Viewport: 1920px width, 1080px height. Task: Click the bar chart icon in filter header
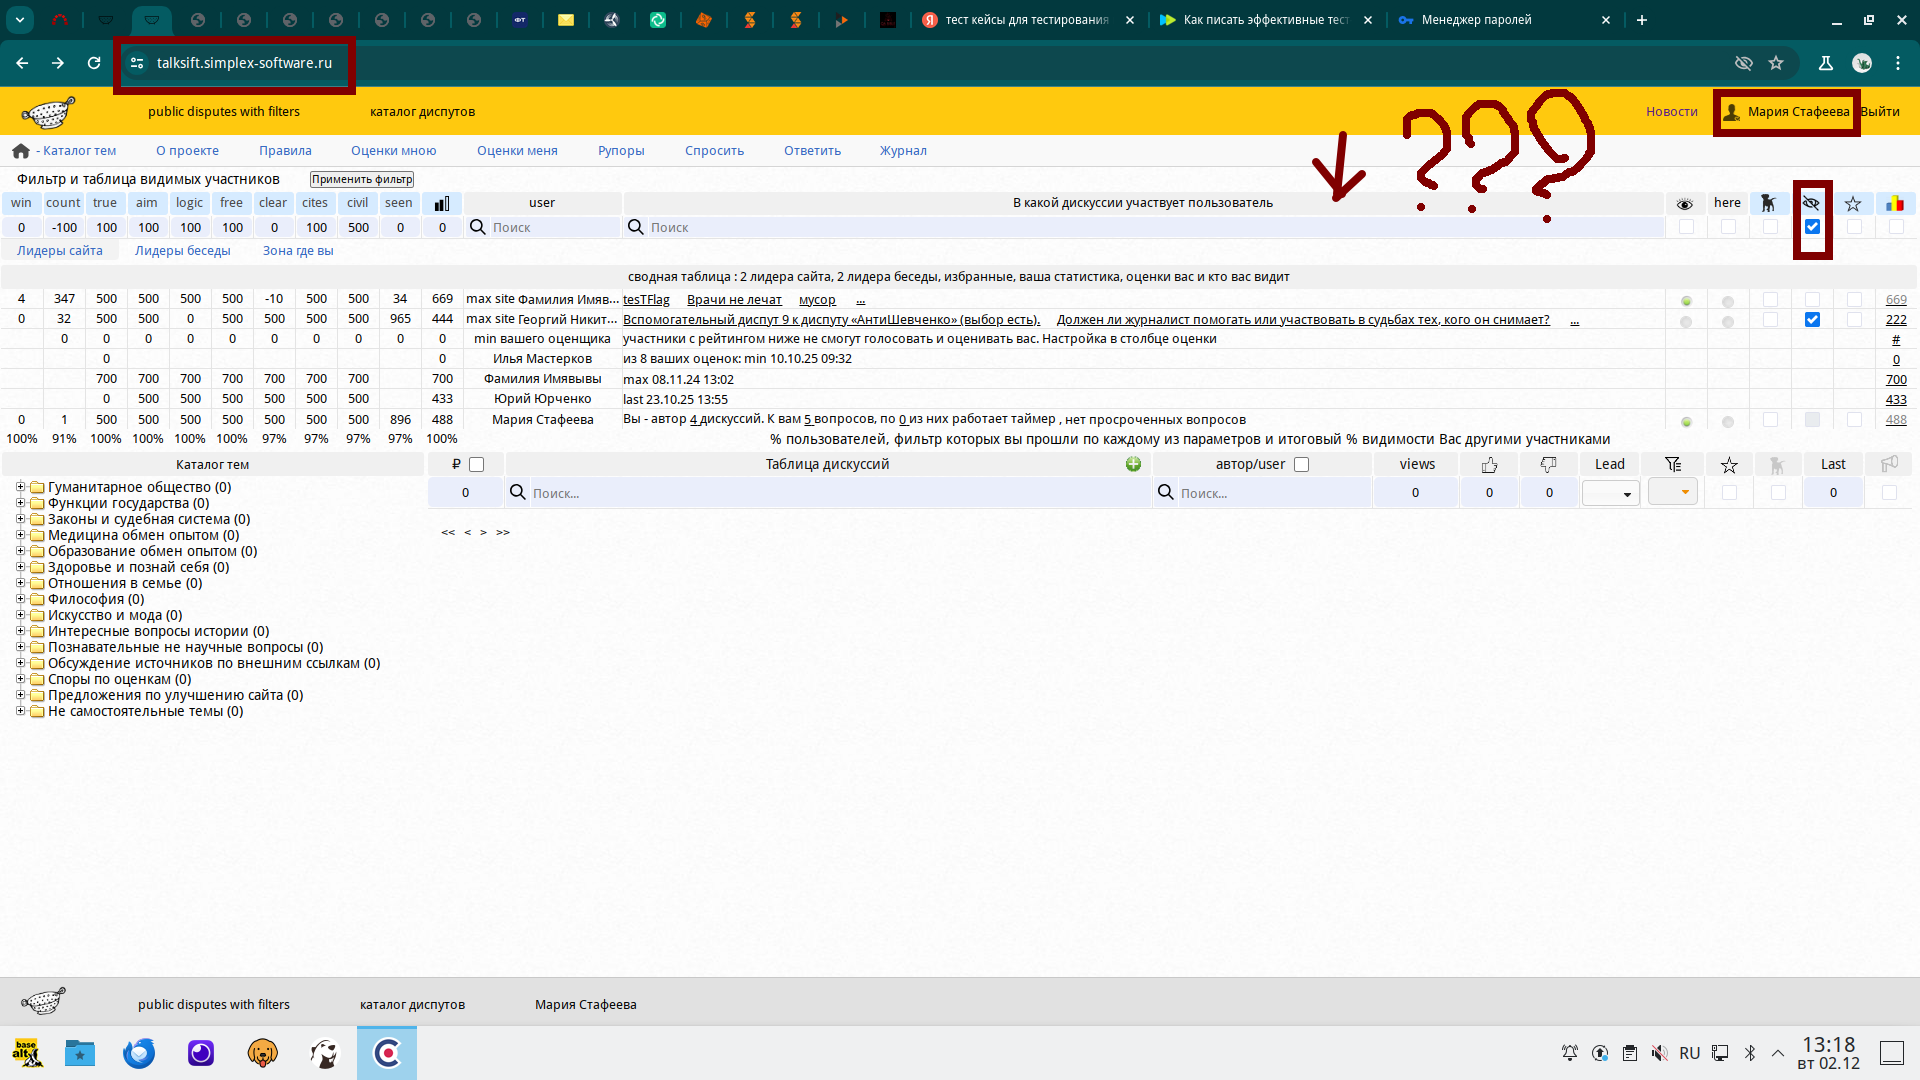pos(442,203)
